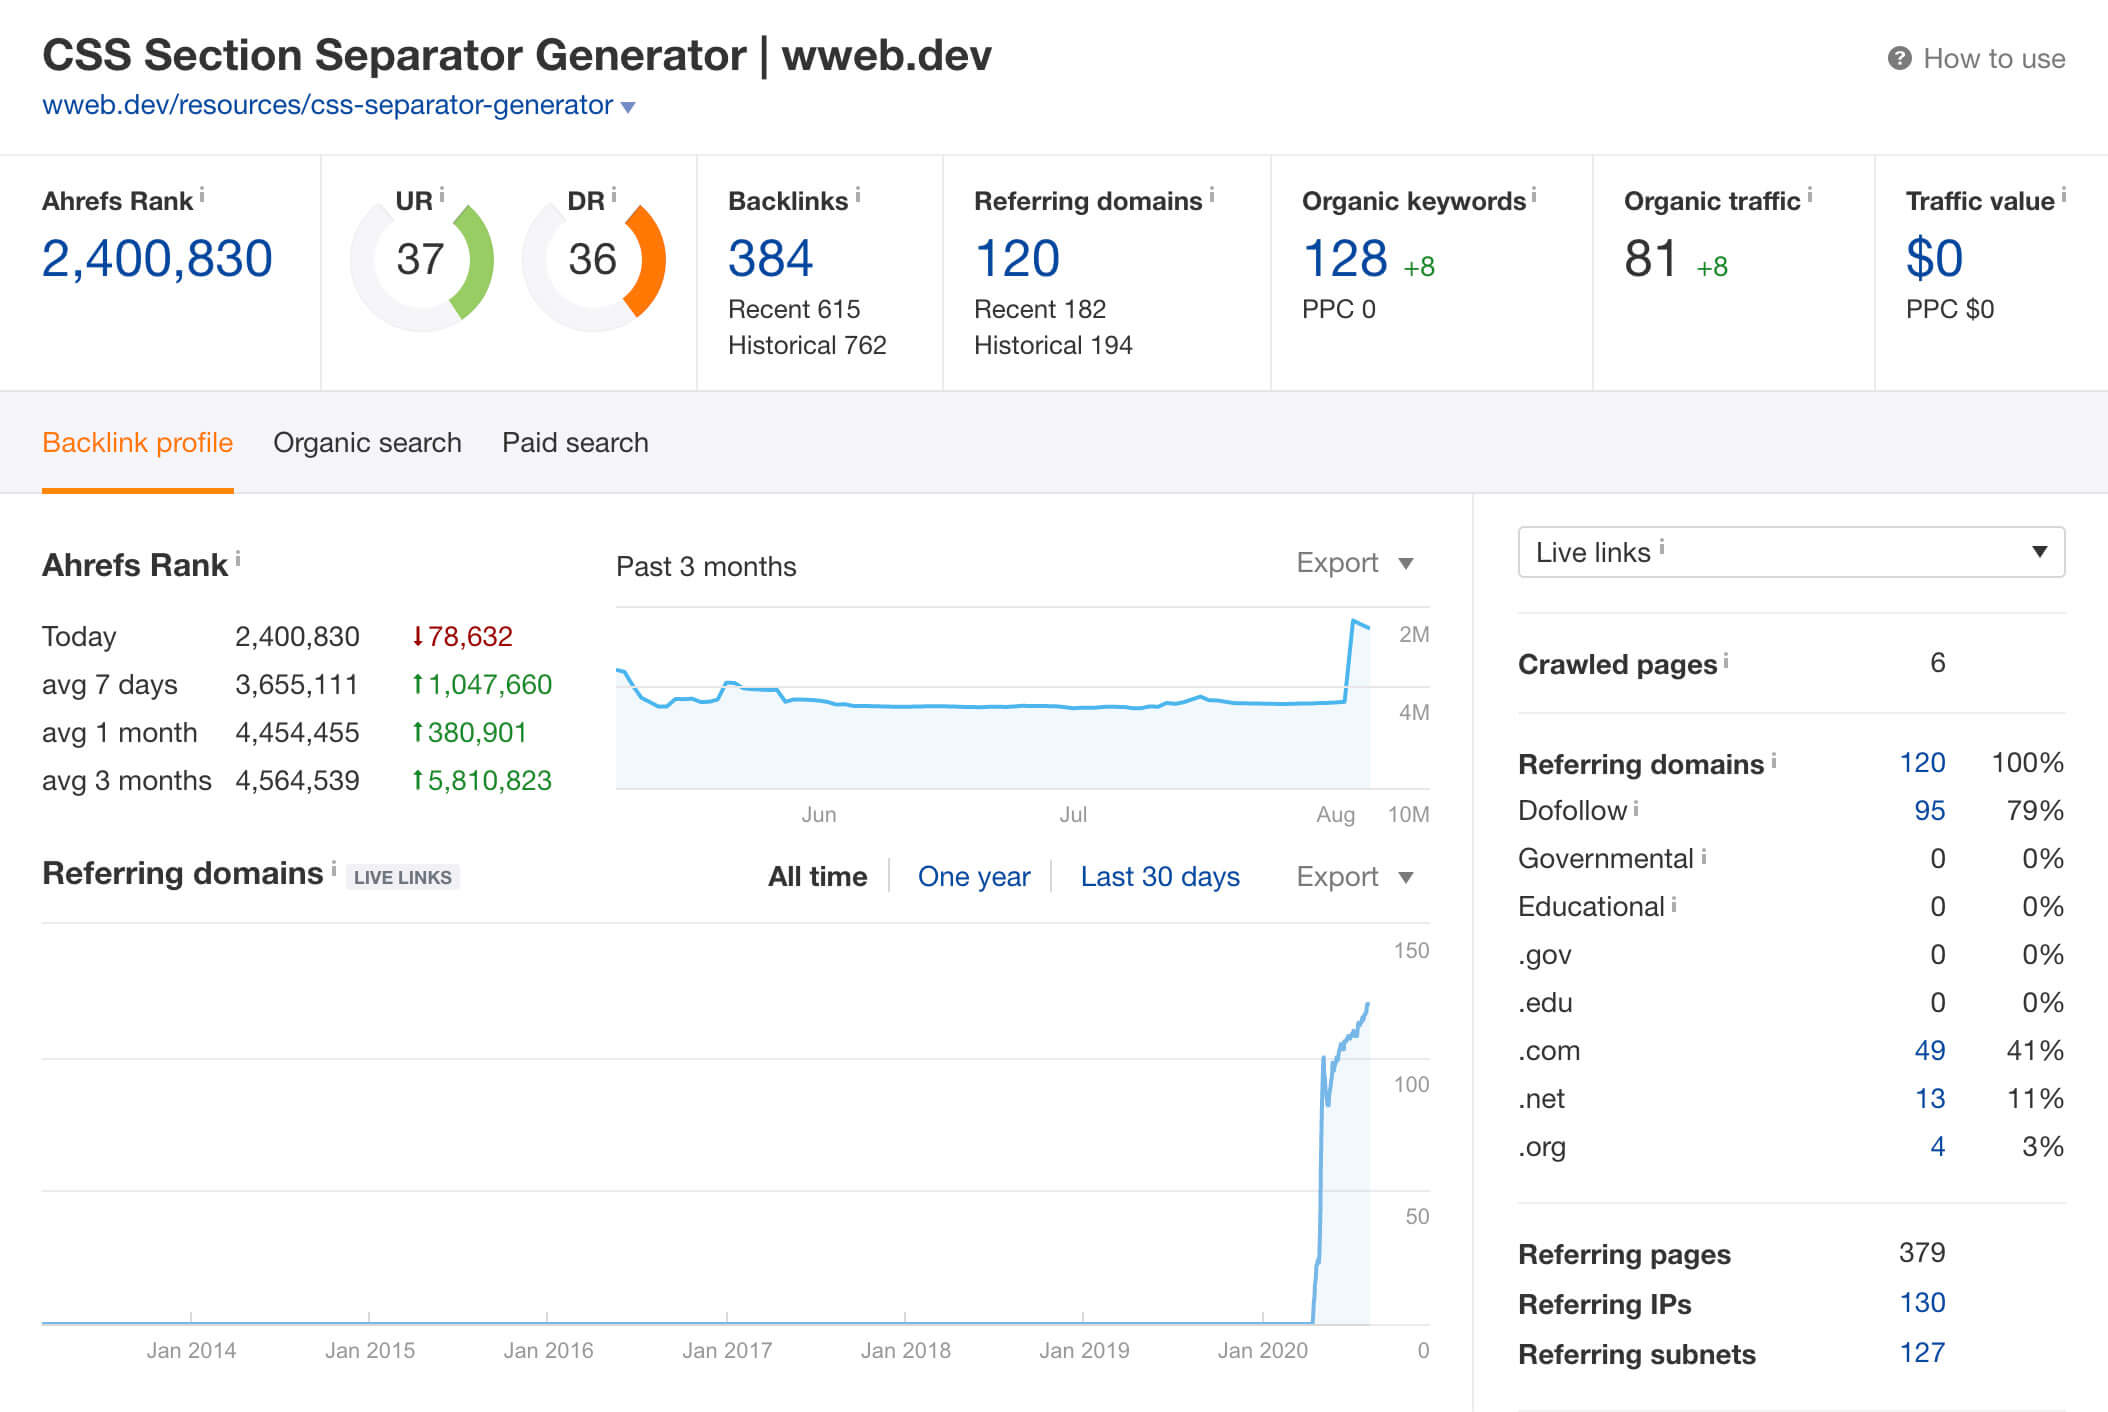The width and height of the screenshot is (2108, 1412).
Task: Open sidebar Referring domains count 120
Action: [x=1922, y=763]
